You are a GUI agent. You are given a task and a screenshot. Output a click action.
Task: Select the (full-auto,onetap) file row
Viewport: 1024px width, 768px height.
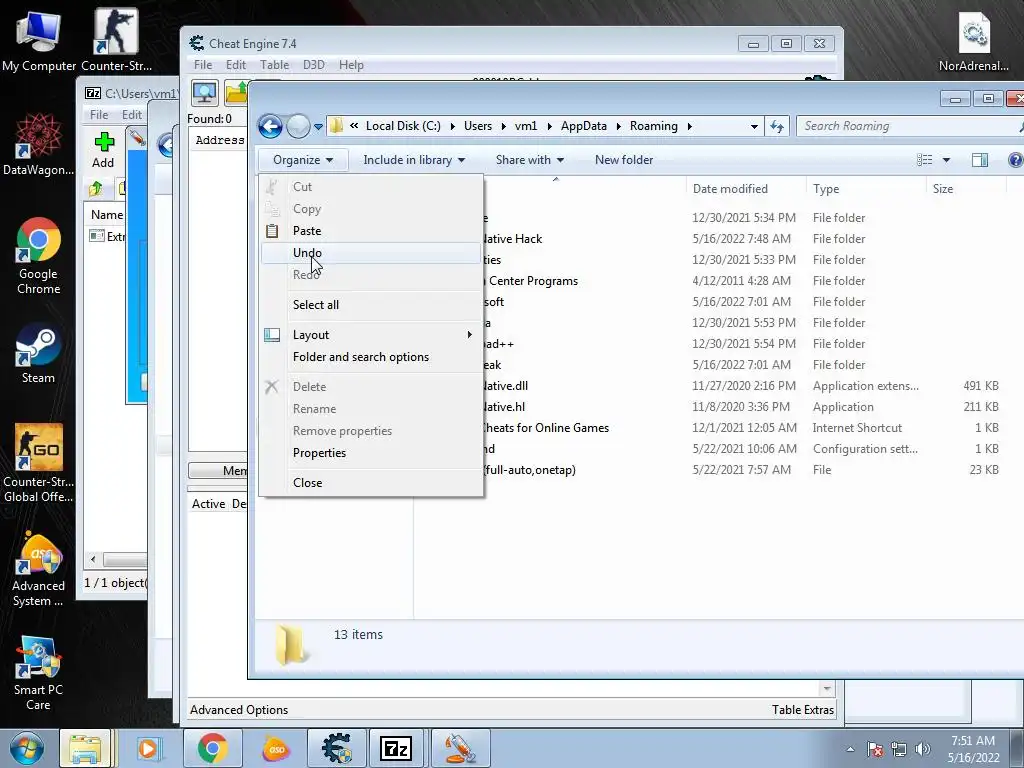tap(712, 470)
